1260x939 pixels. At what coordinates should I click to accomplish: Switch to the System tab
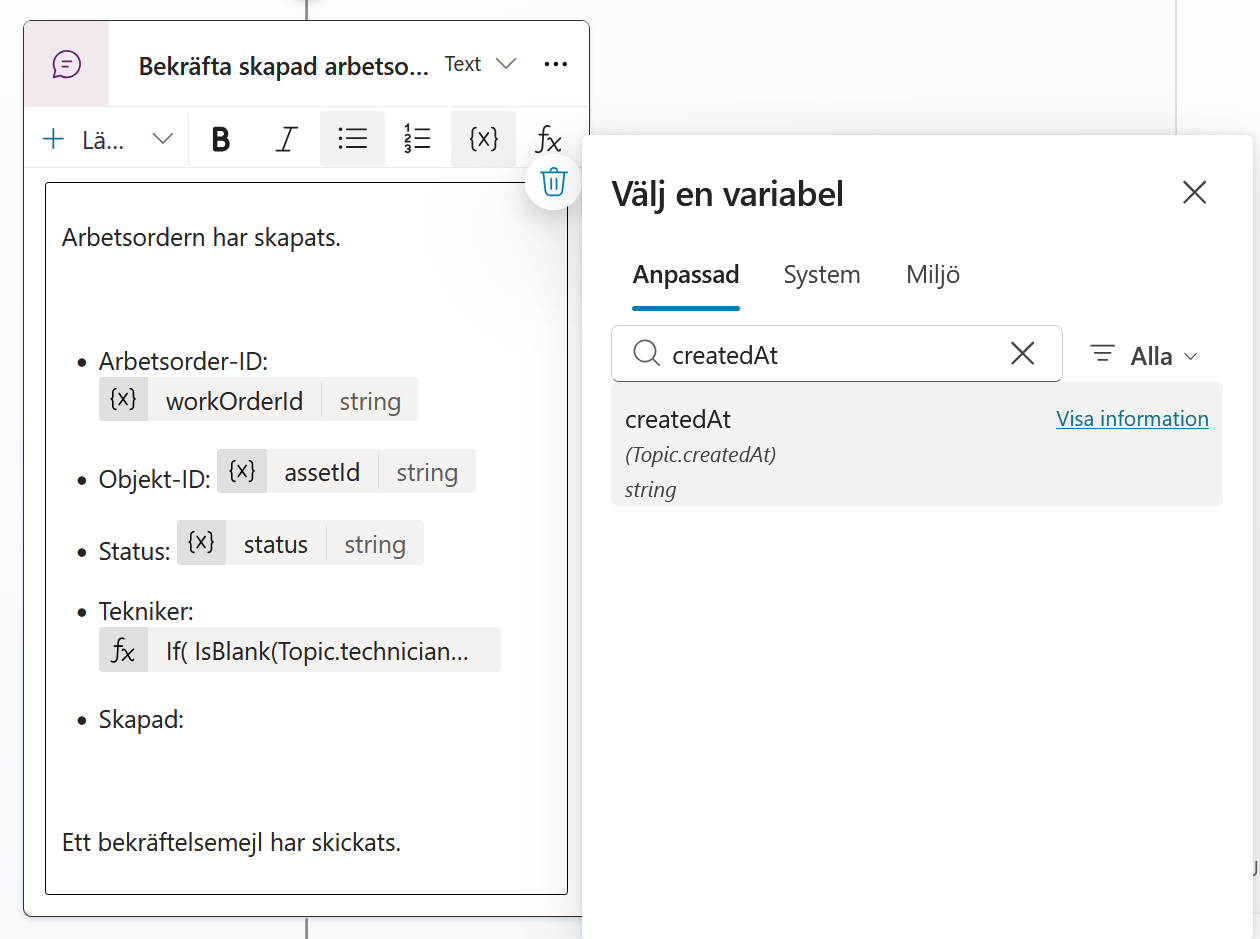point(822,274)
